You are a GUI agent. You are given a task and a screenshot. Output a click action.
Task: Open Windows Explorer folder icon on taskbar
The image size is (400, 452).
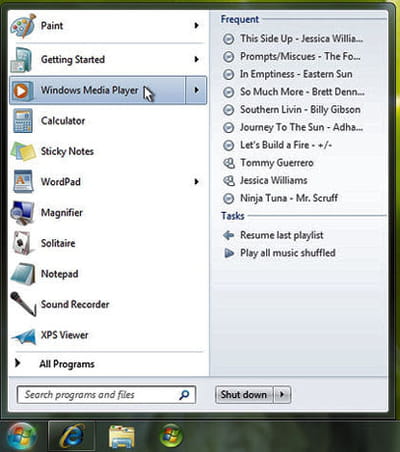[x=122, y=436]
